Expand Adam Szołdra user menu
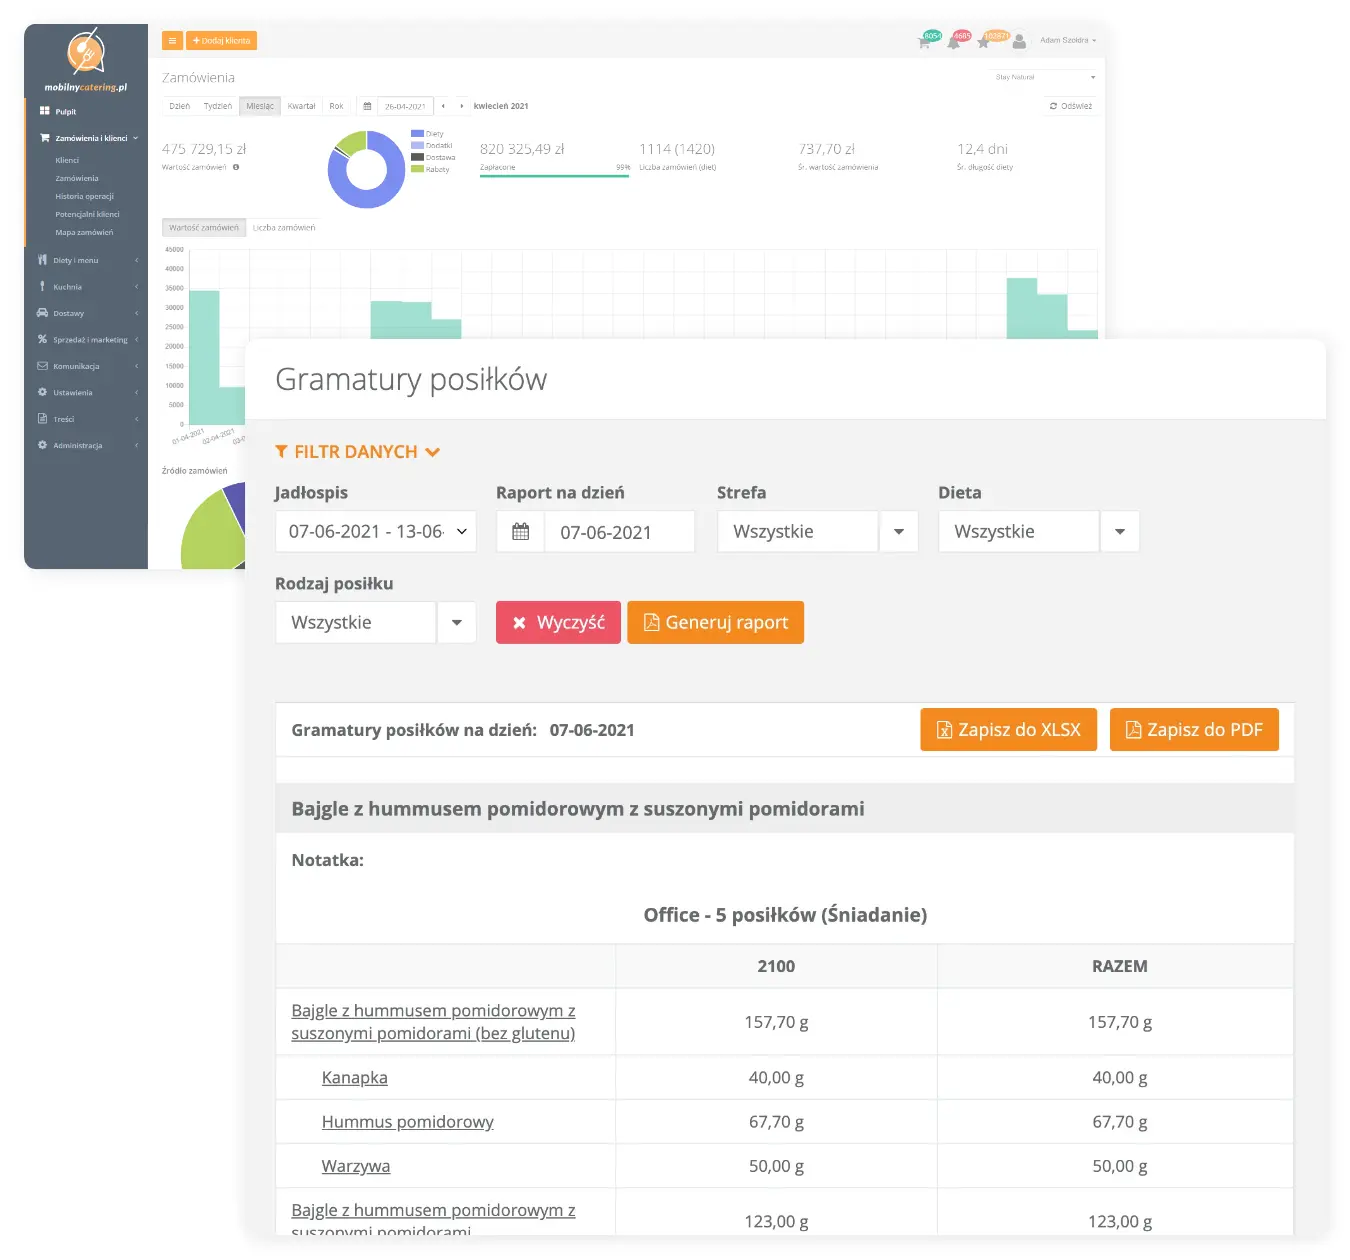 coord(1068,41)
